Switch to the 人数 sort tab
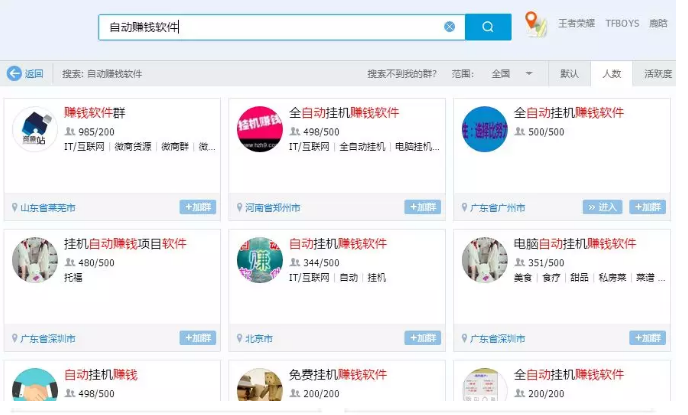 611,74
